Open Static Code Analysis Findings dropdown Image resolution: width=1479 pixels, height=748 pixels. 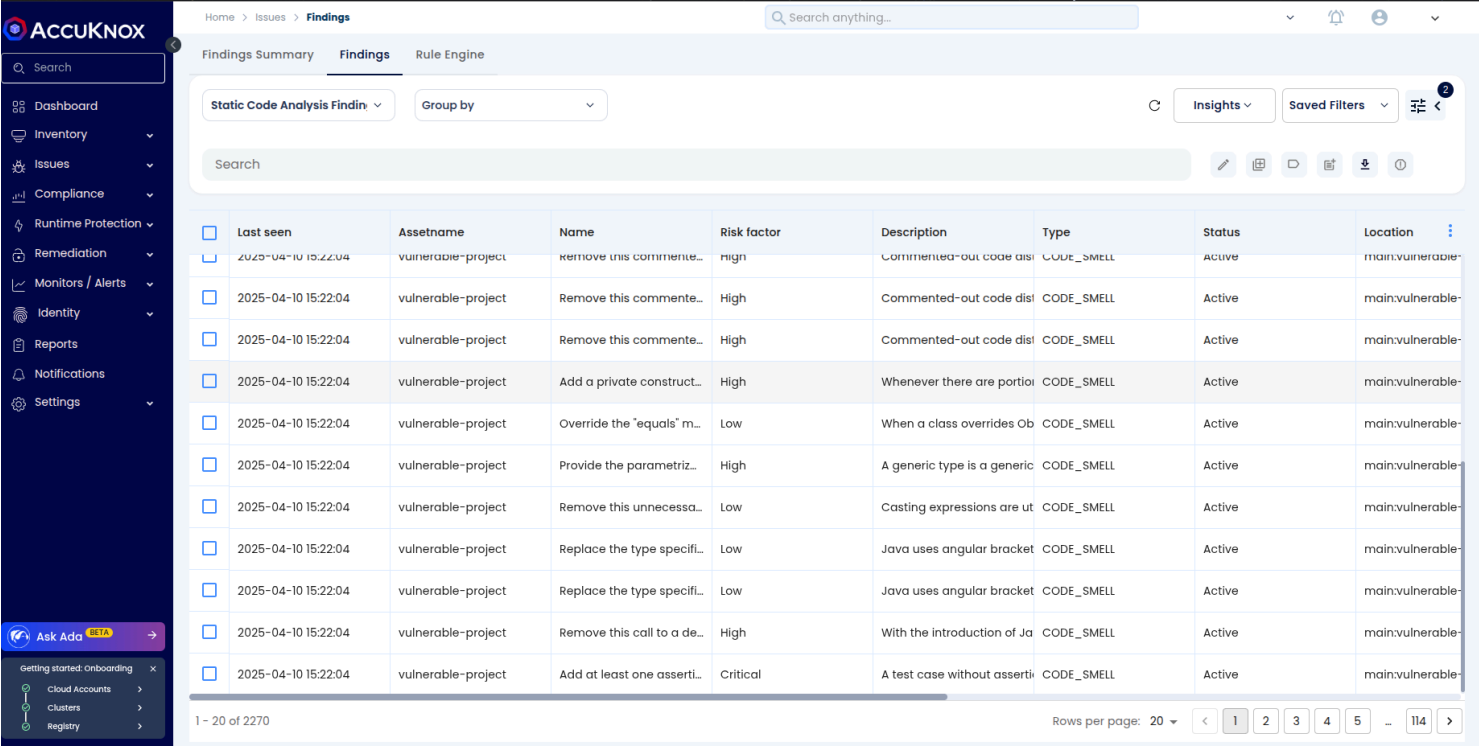(298, 105)
